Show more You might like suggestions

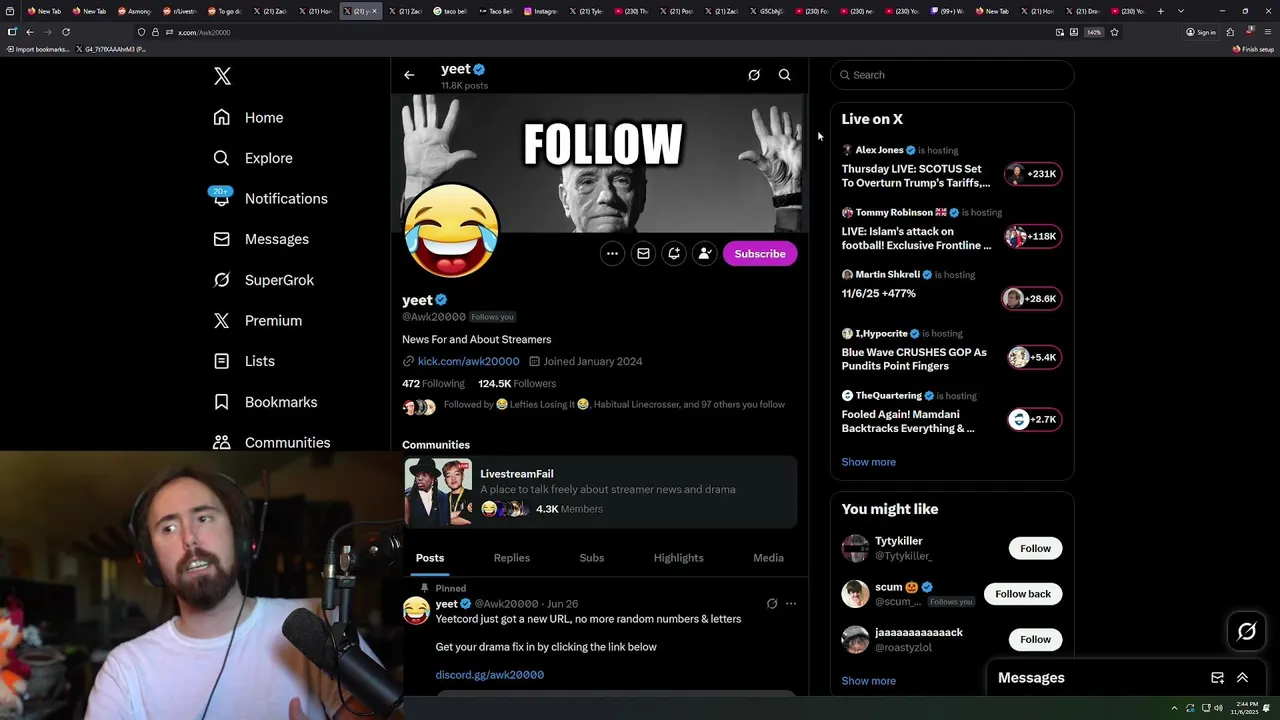pos(868,681)
